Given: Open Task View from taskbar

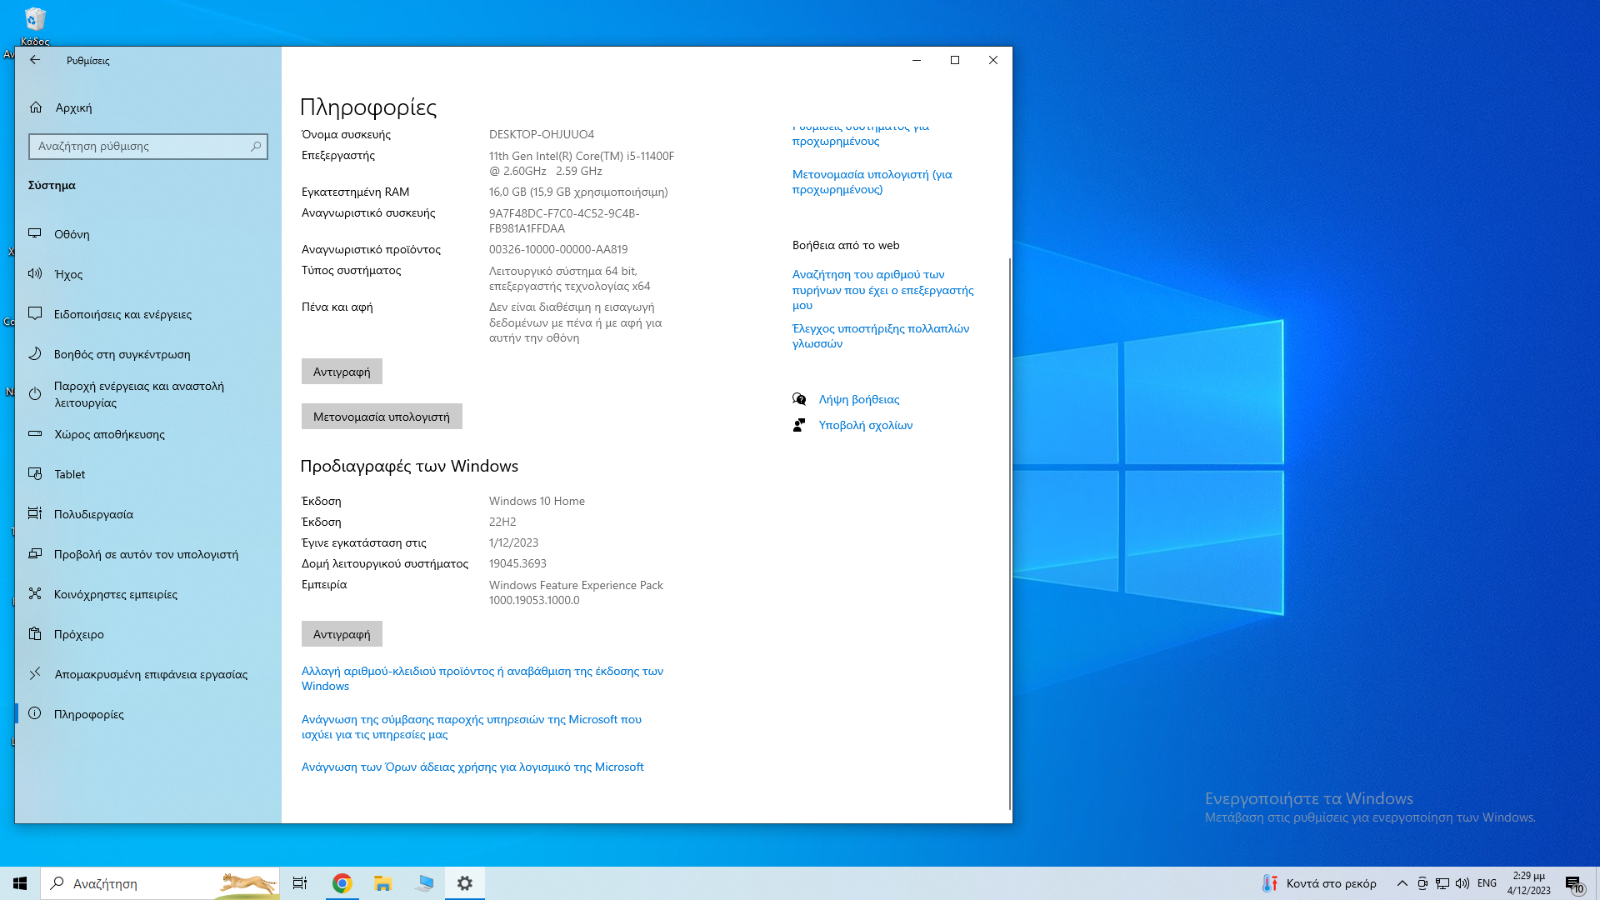Looking at the screenshot, I should click(299, 883).
